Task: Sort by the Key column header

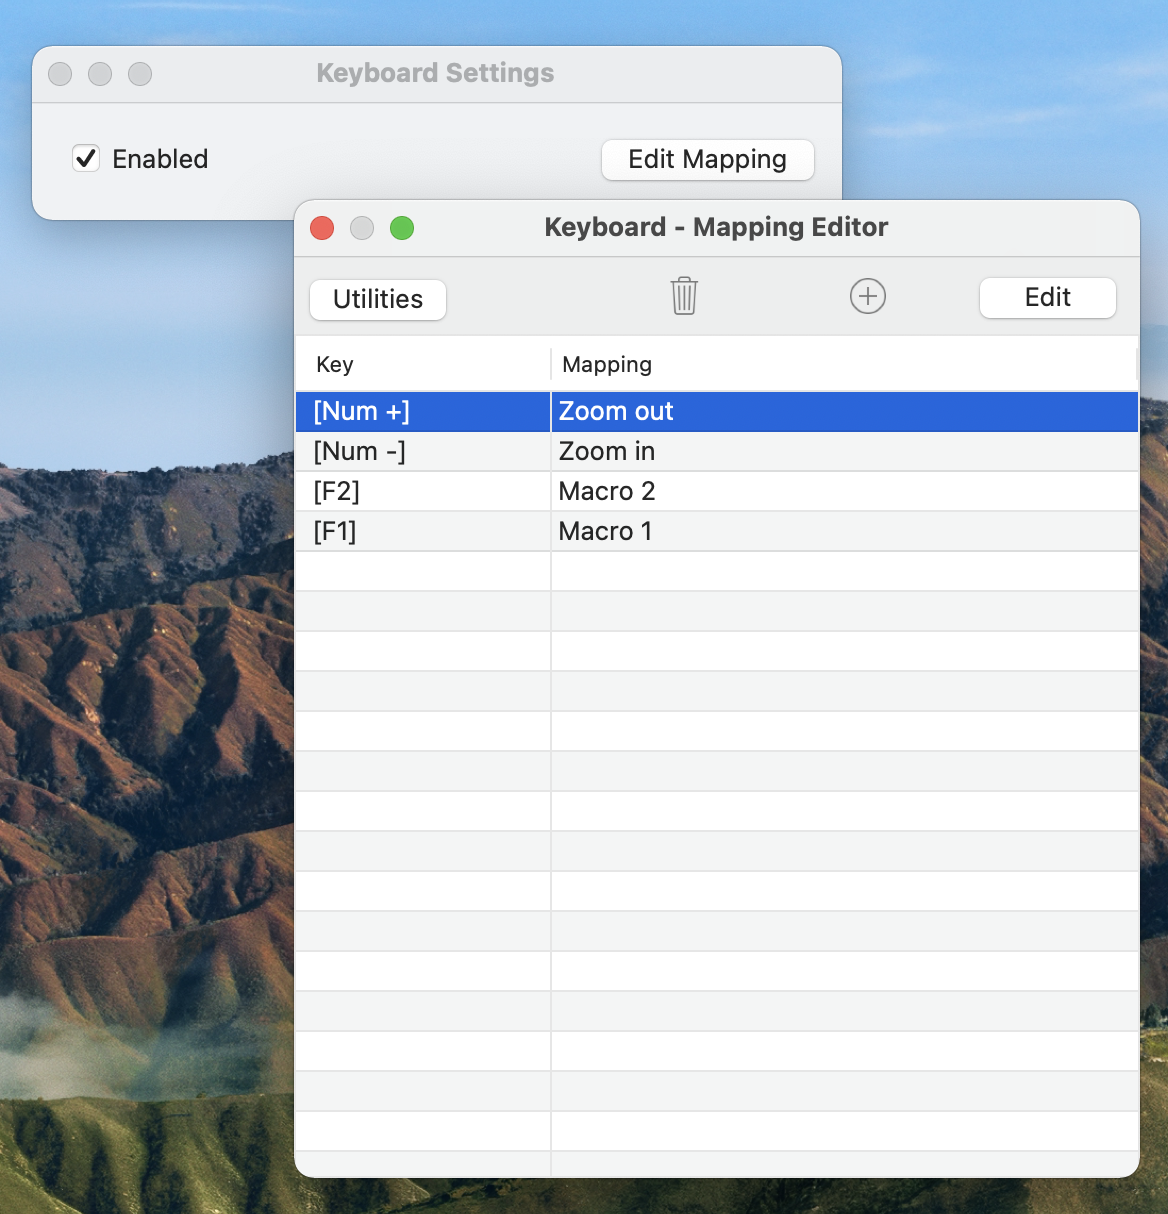Action: click(x=423, y=364)
